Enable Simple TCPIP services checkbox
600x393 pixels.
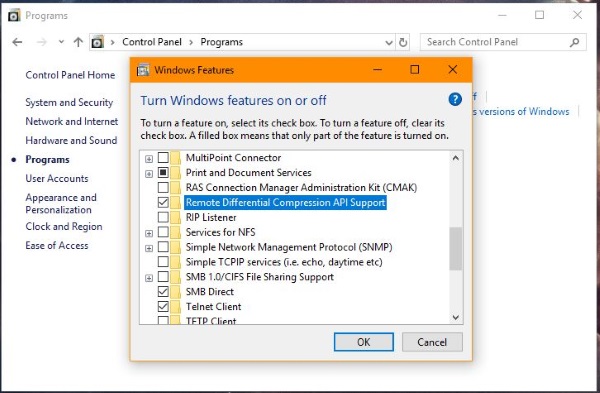tap(163, 262)
